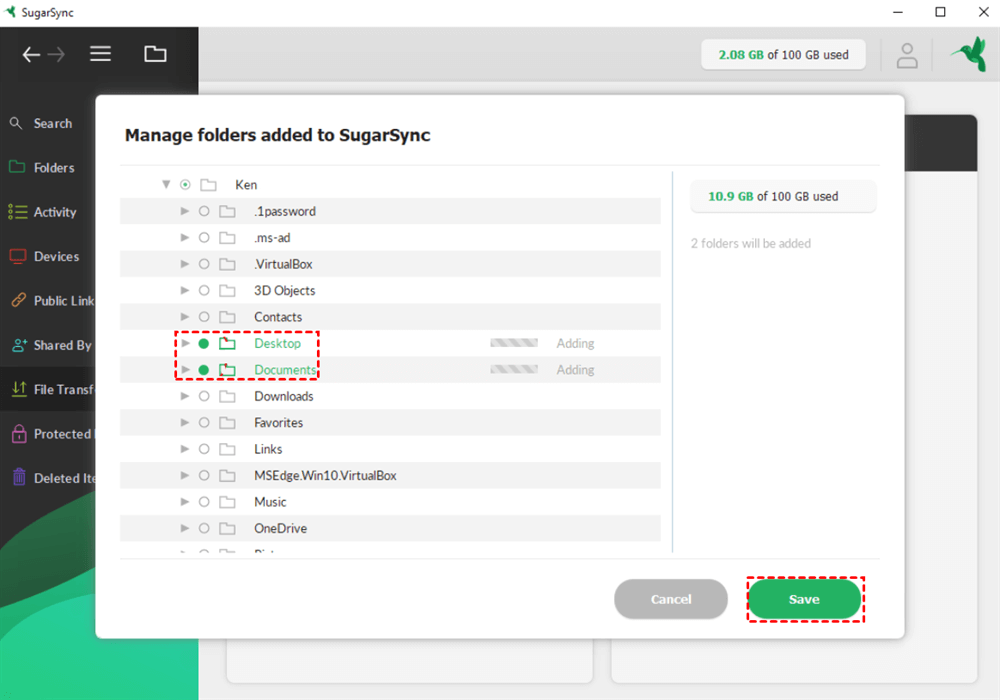The height and width of the screenshot is (700, 1000).
Task: Expand the OneDrive folder arrow
Action: 184,529
